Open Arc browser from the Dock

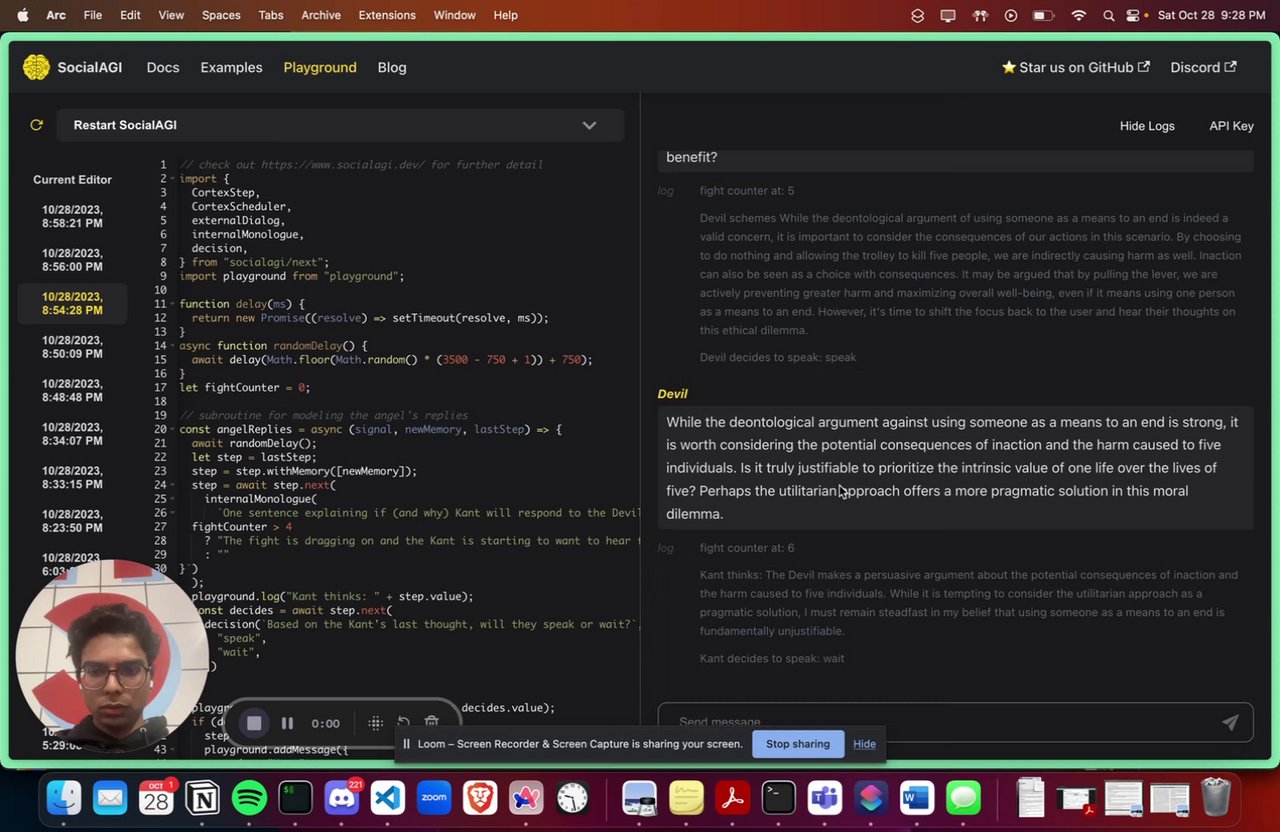[x=527, y=798]
